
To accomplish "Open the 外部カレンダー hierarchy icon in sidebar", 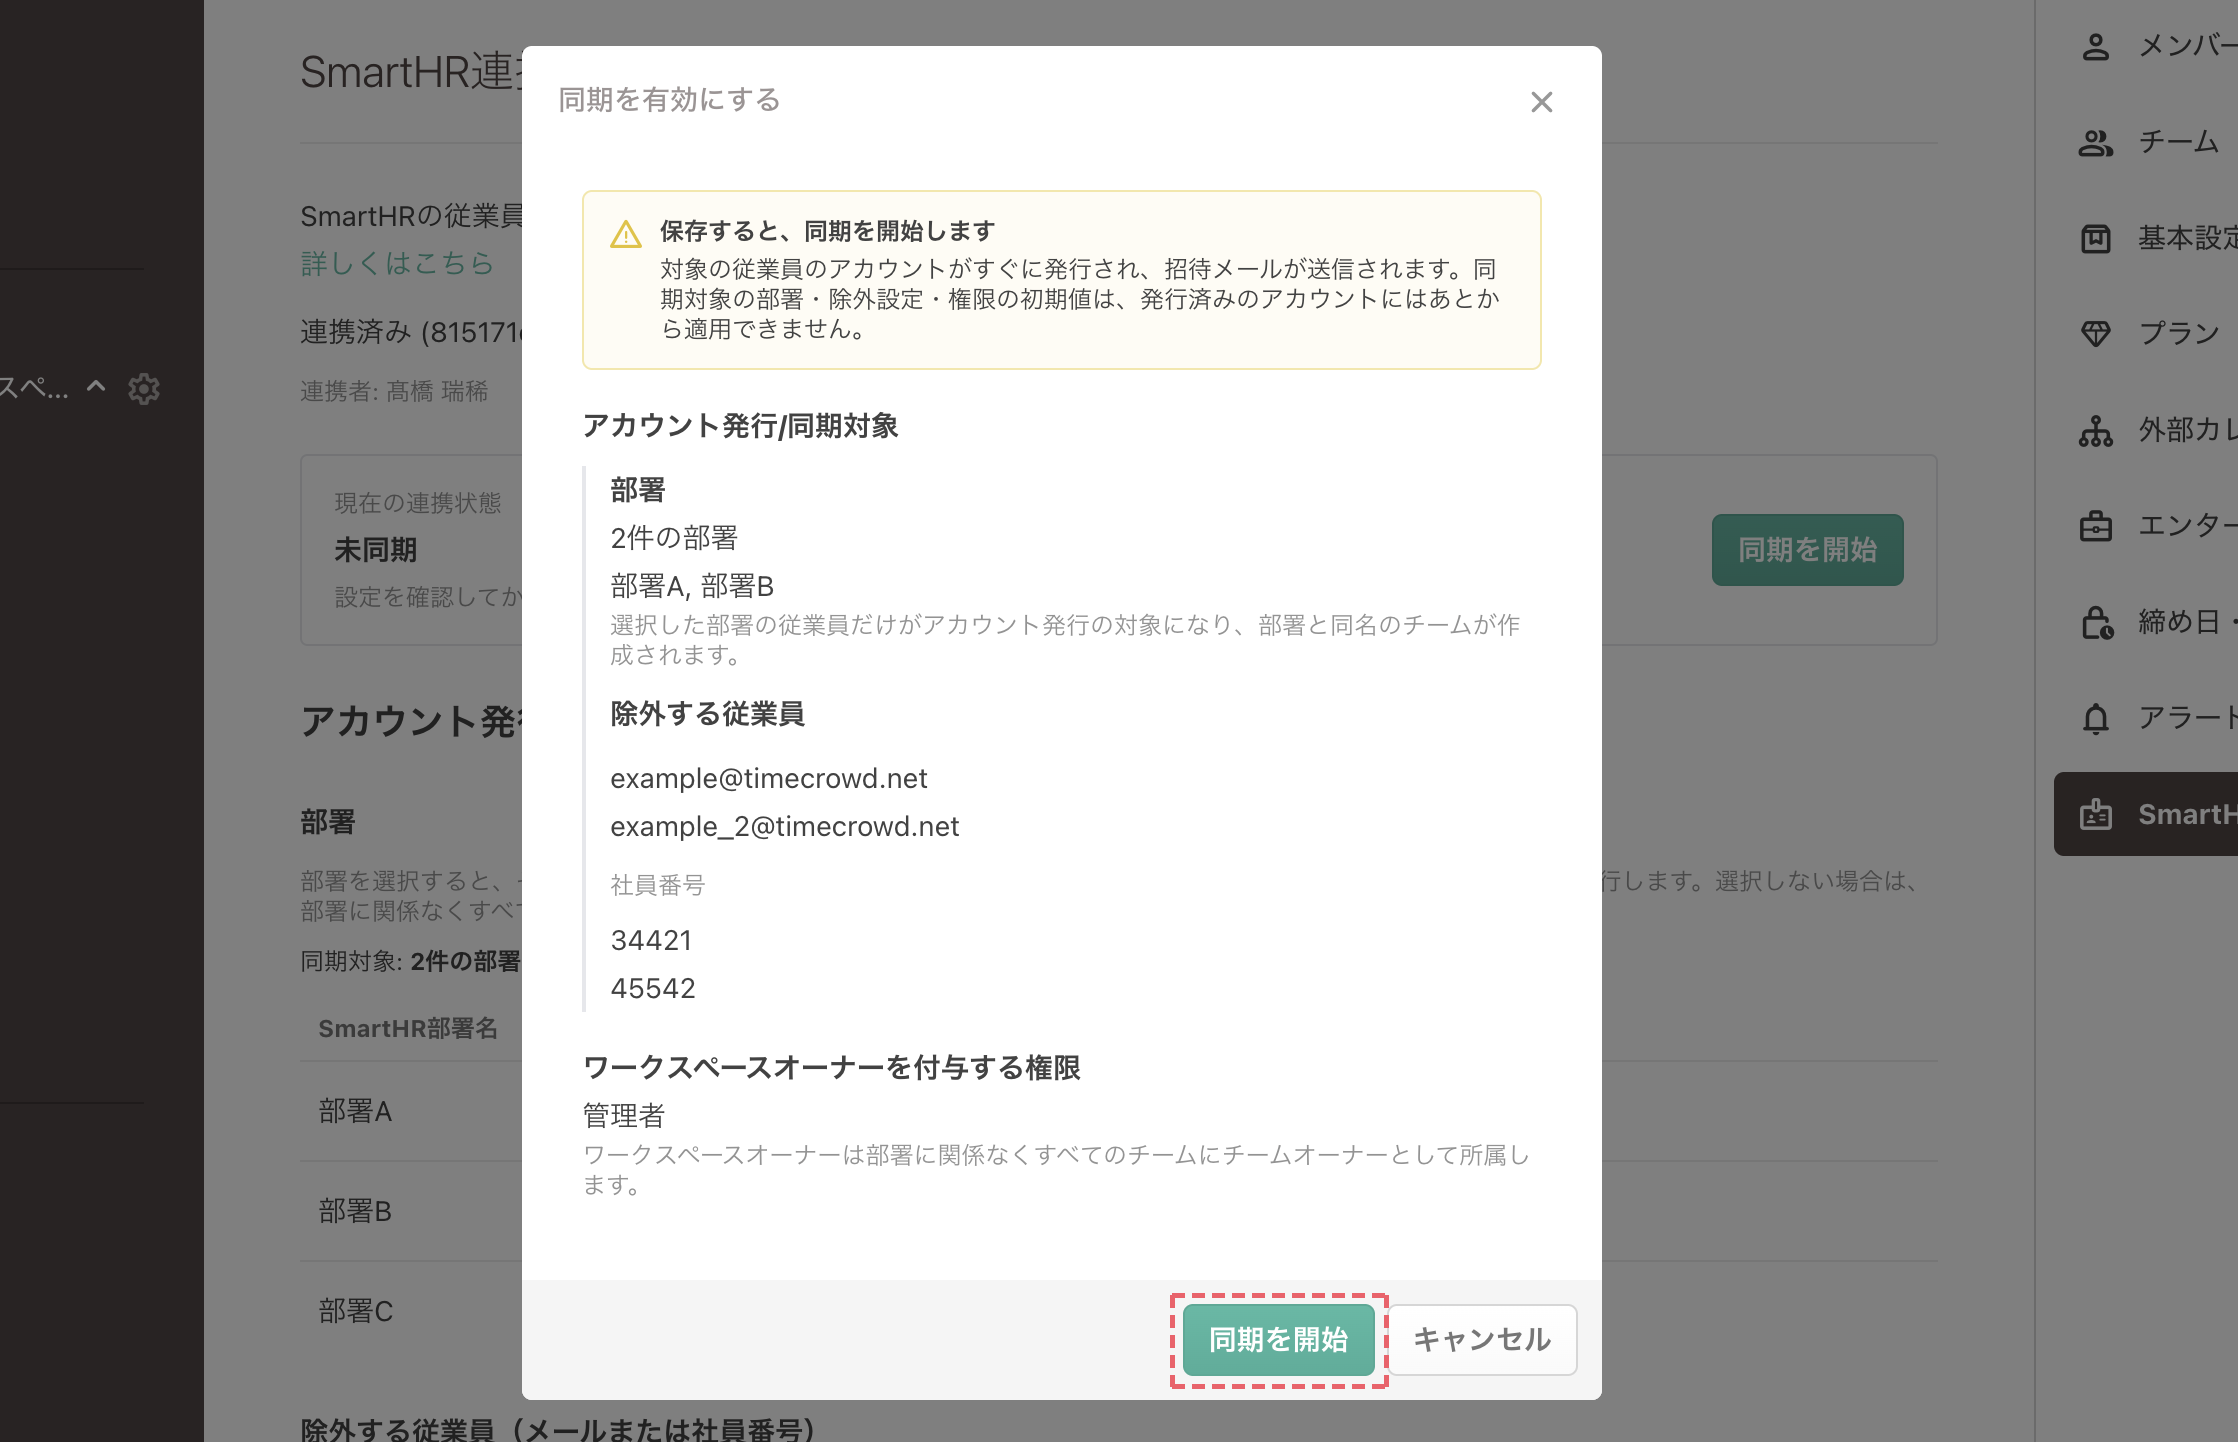I will point(2095,430).
